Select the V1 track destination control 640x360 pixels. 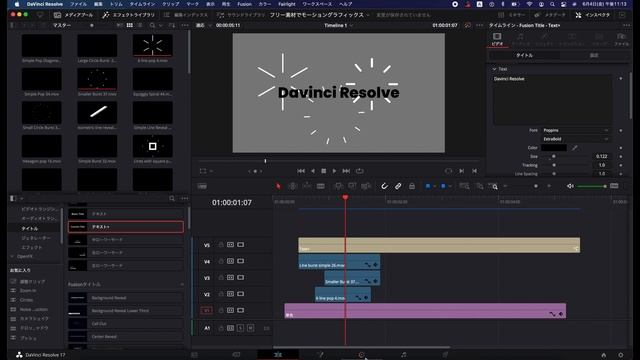click(x=207, y=310)
